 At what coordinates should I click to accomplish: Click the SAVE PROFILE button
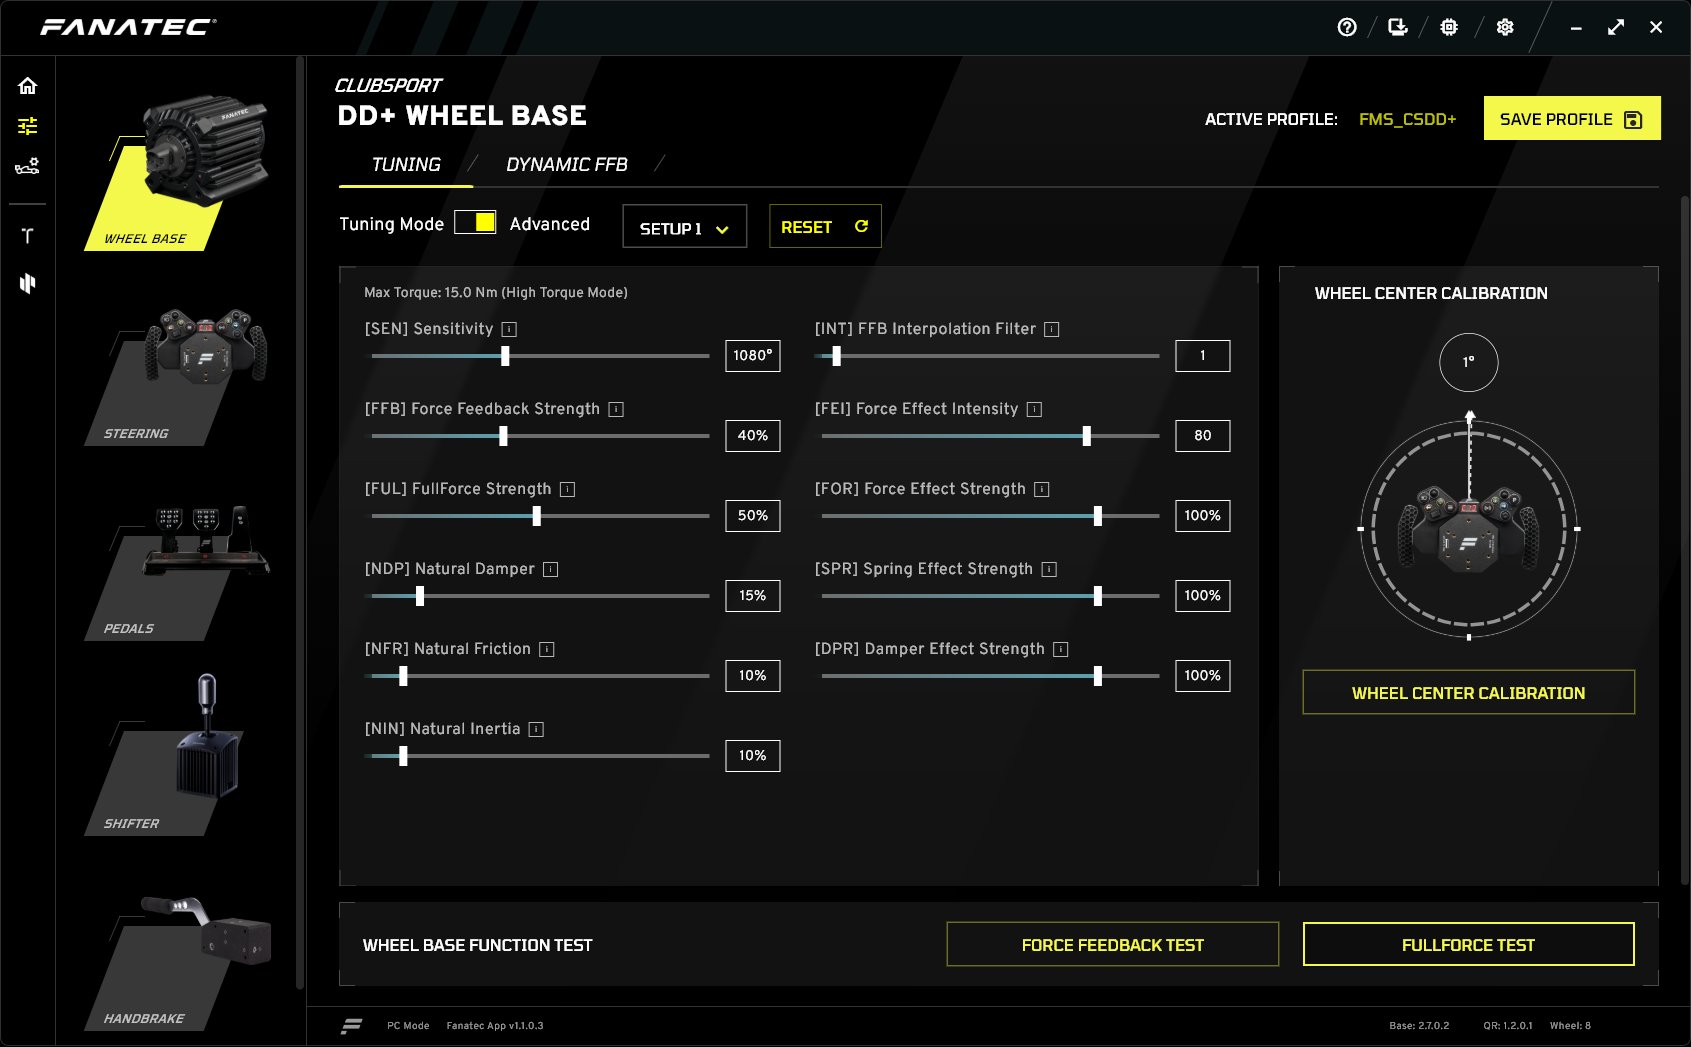(1571, 119)
